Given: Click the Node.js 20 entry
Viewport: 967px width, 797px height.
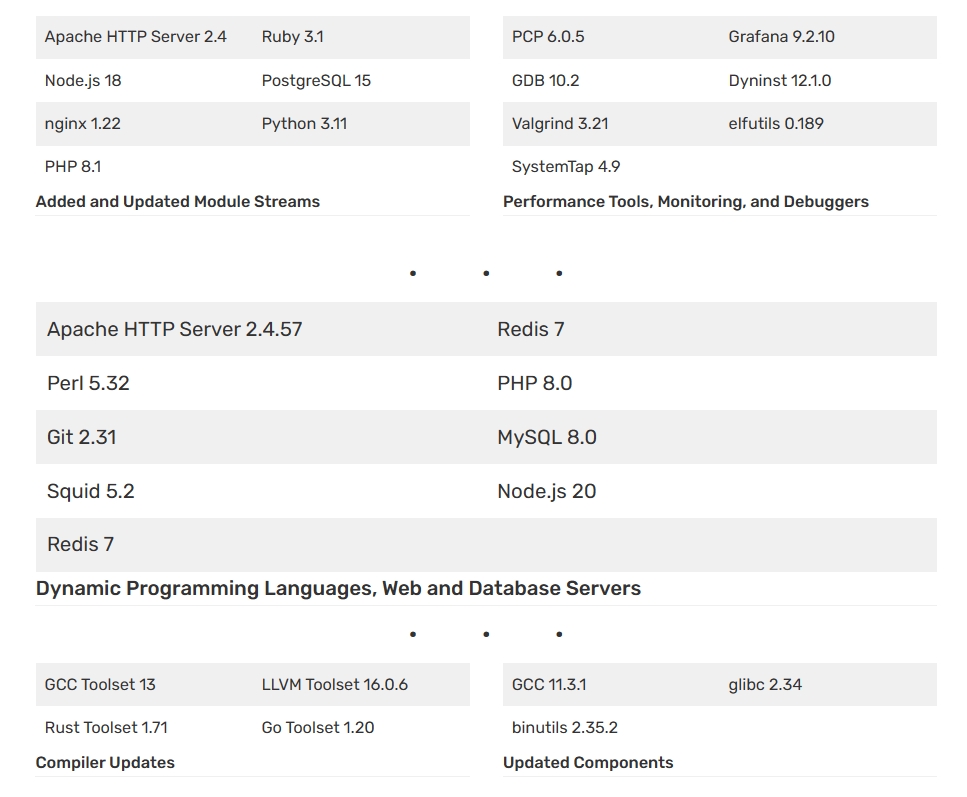Looking at the screenshot, I should [545, 491].
